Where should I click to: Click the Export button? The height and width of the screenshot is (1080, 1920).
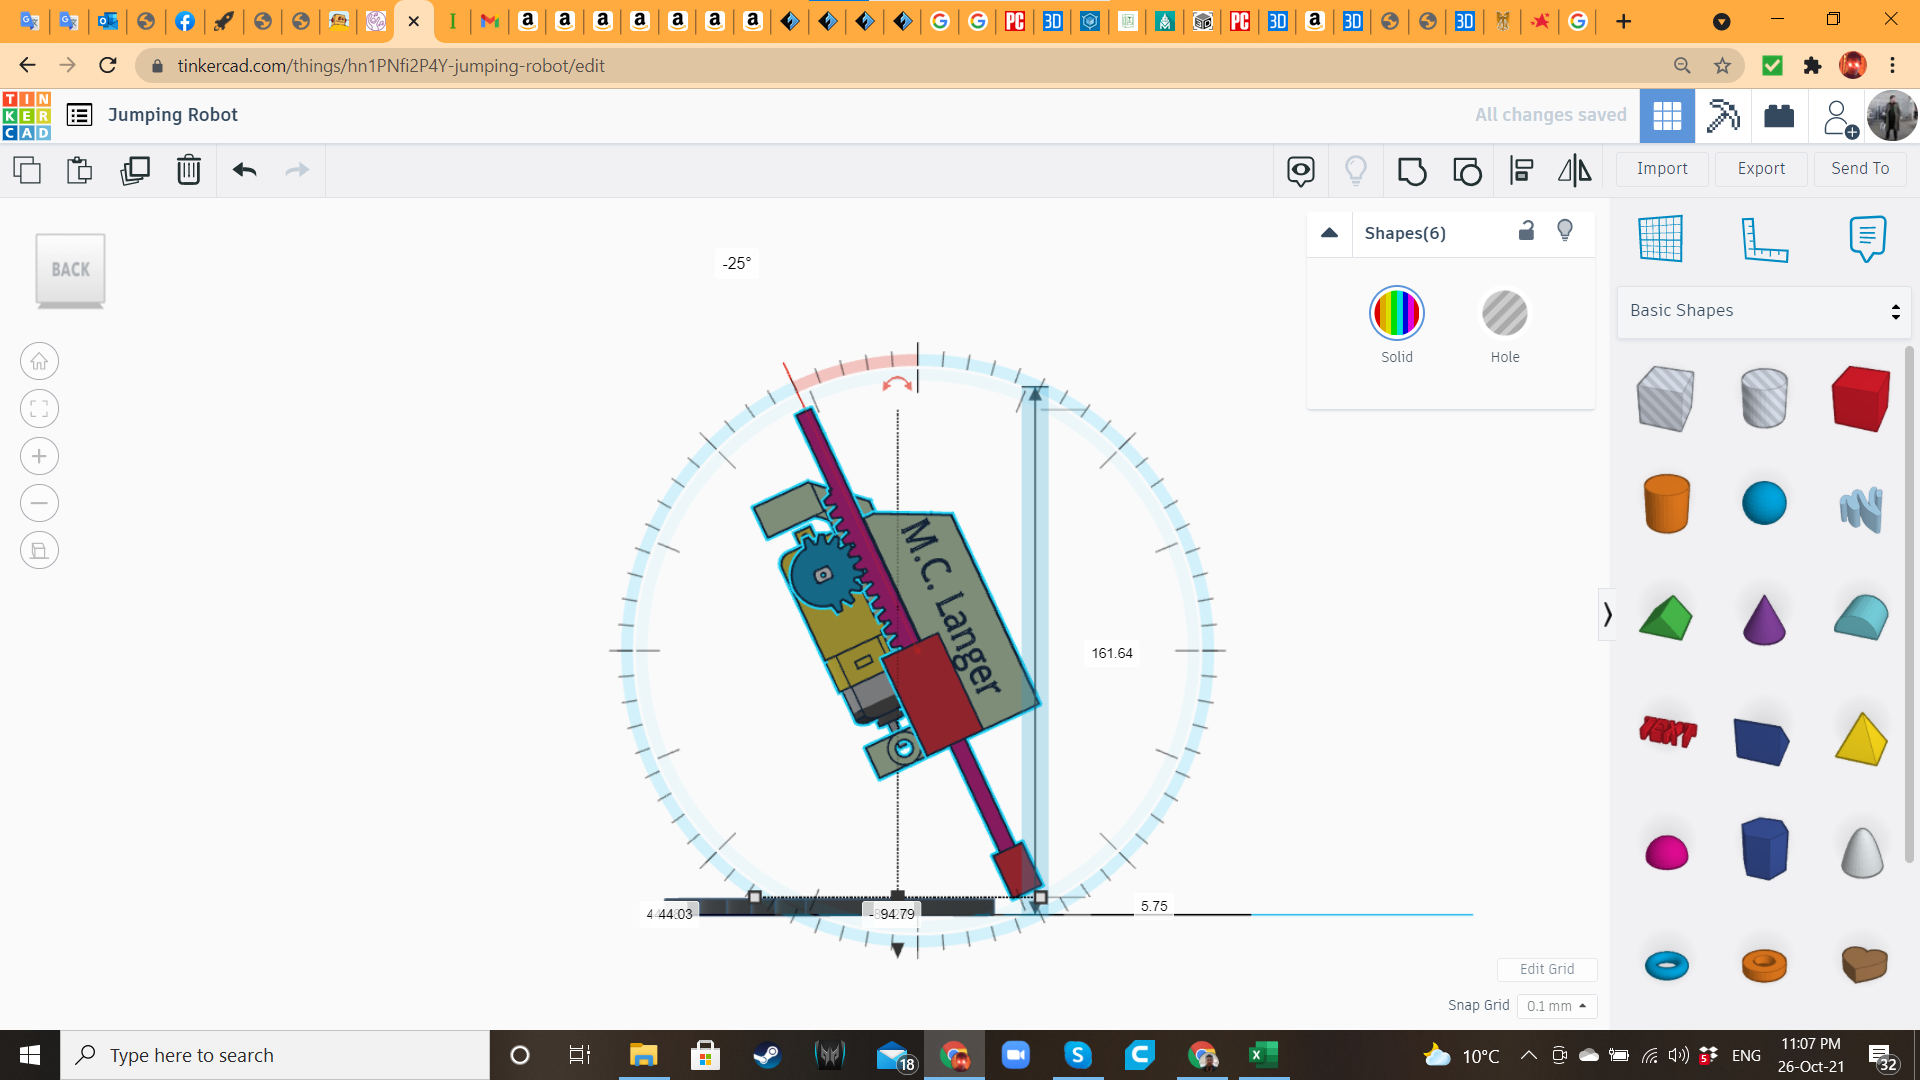(1760, 169)
